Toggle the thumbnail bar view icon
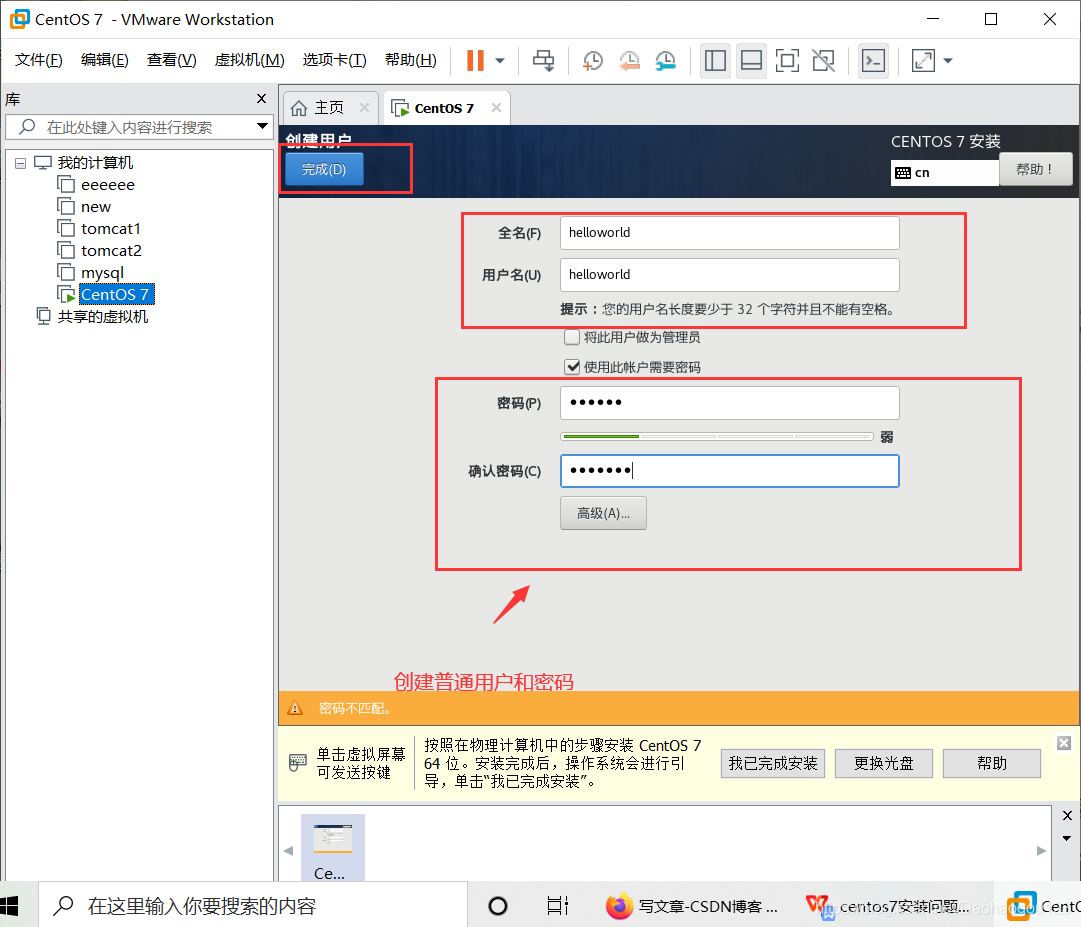The image size is (1081, 927). (x=751, y=61)
